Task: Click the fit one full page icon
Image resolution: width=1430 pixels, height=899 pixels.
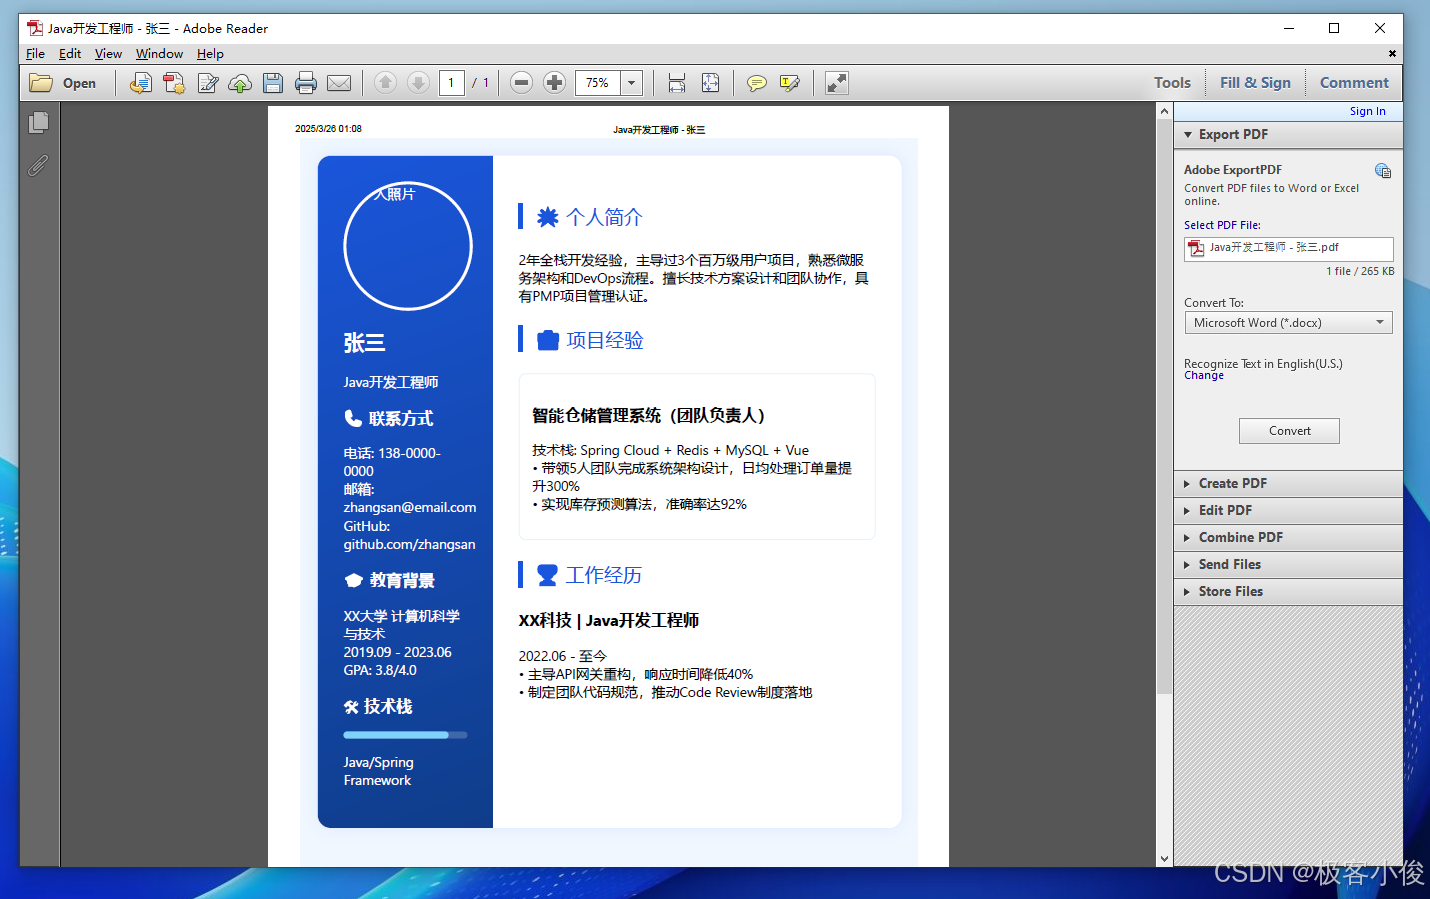Action: pos(710,83)
